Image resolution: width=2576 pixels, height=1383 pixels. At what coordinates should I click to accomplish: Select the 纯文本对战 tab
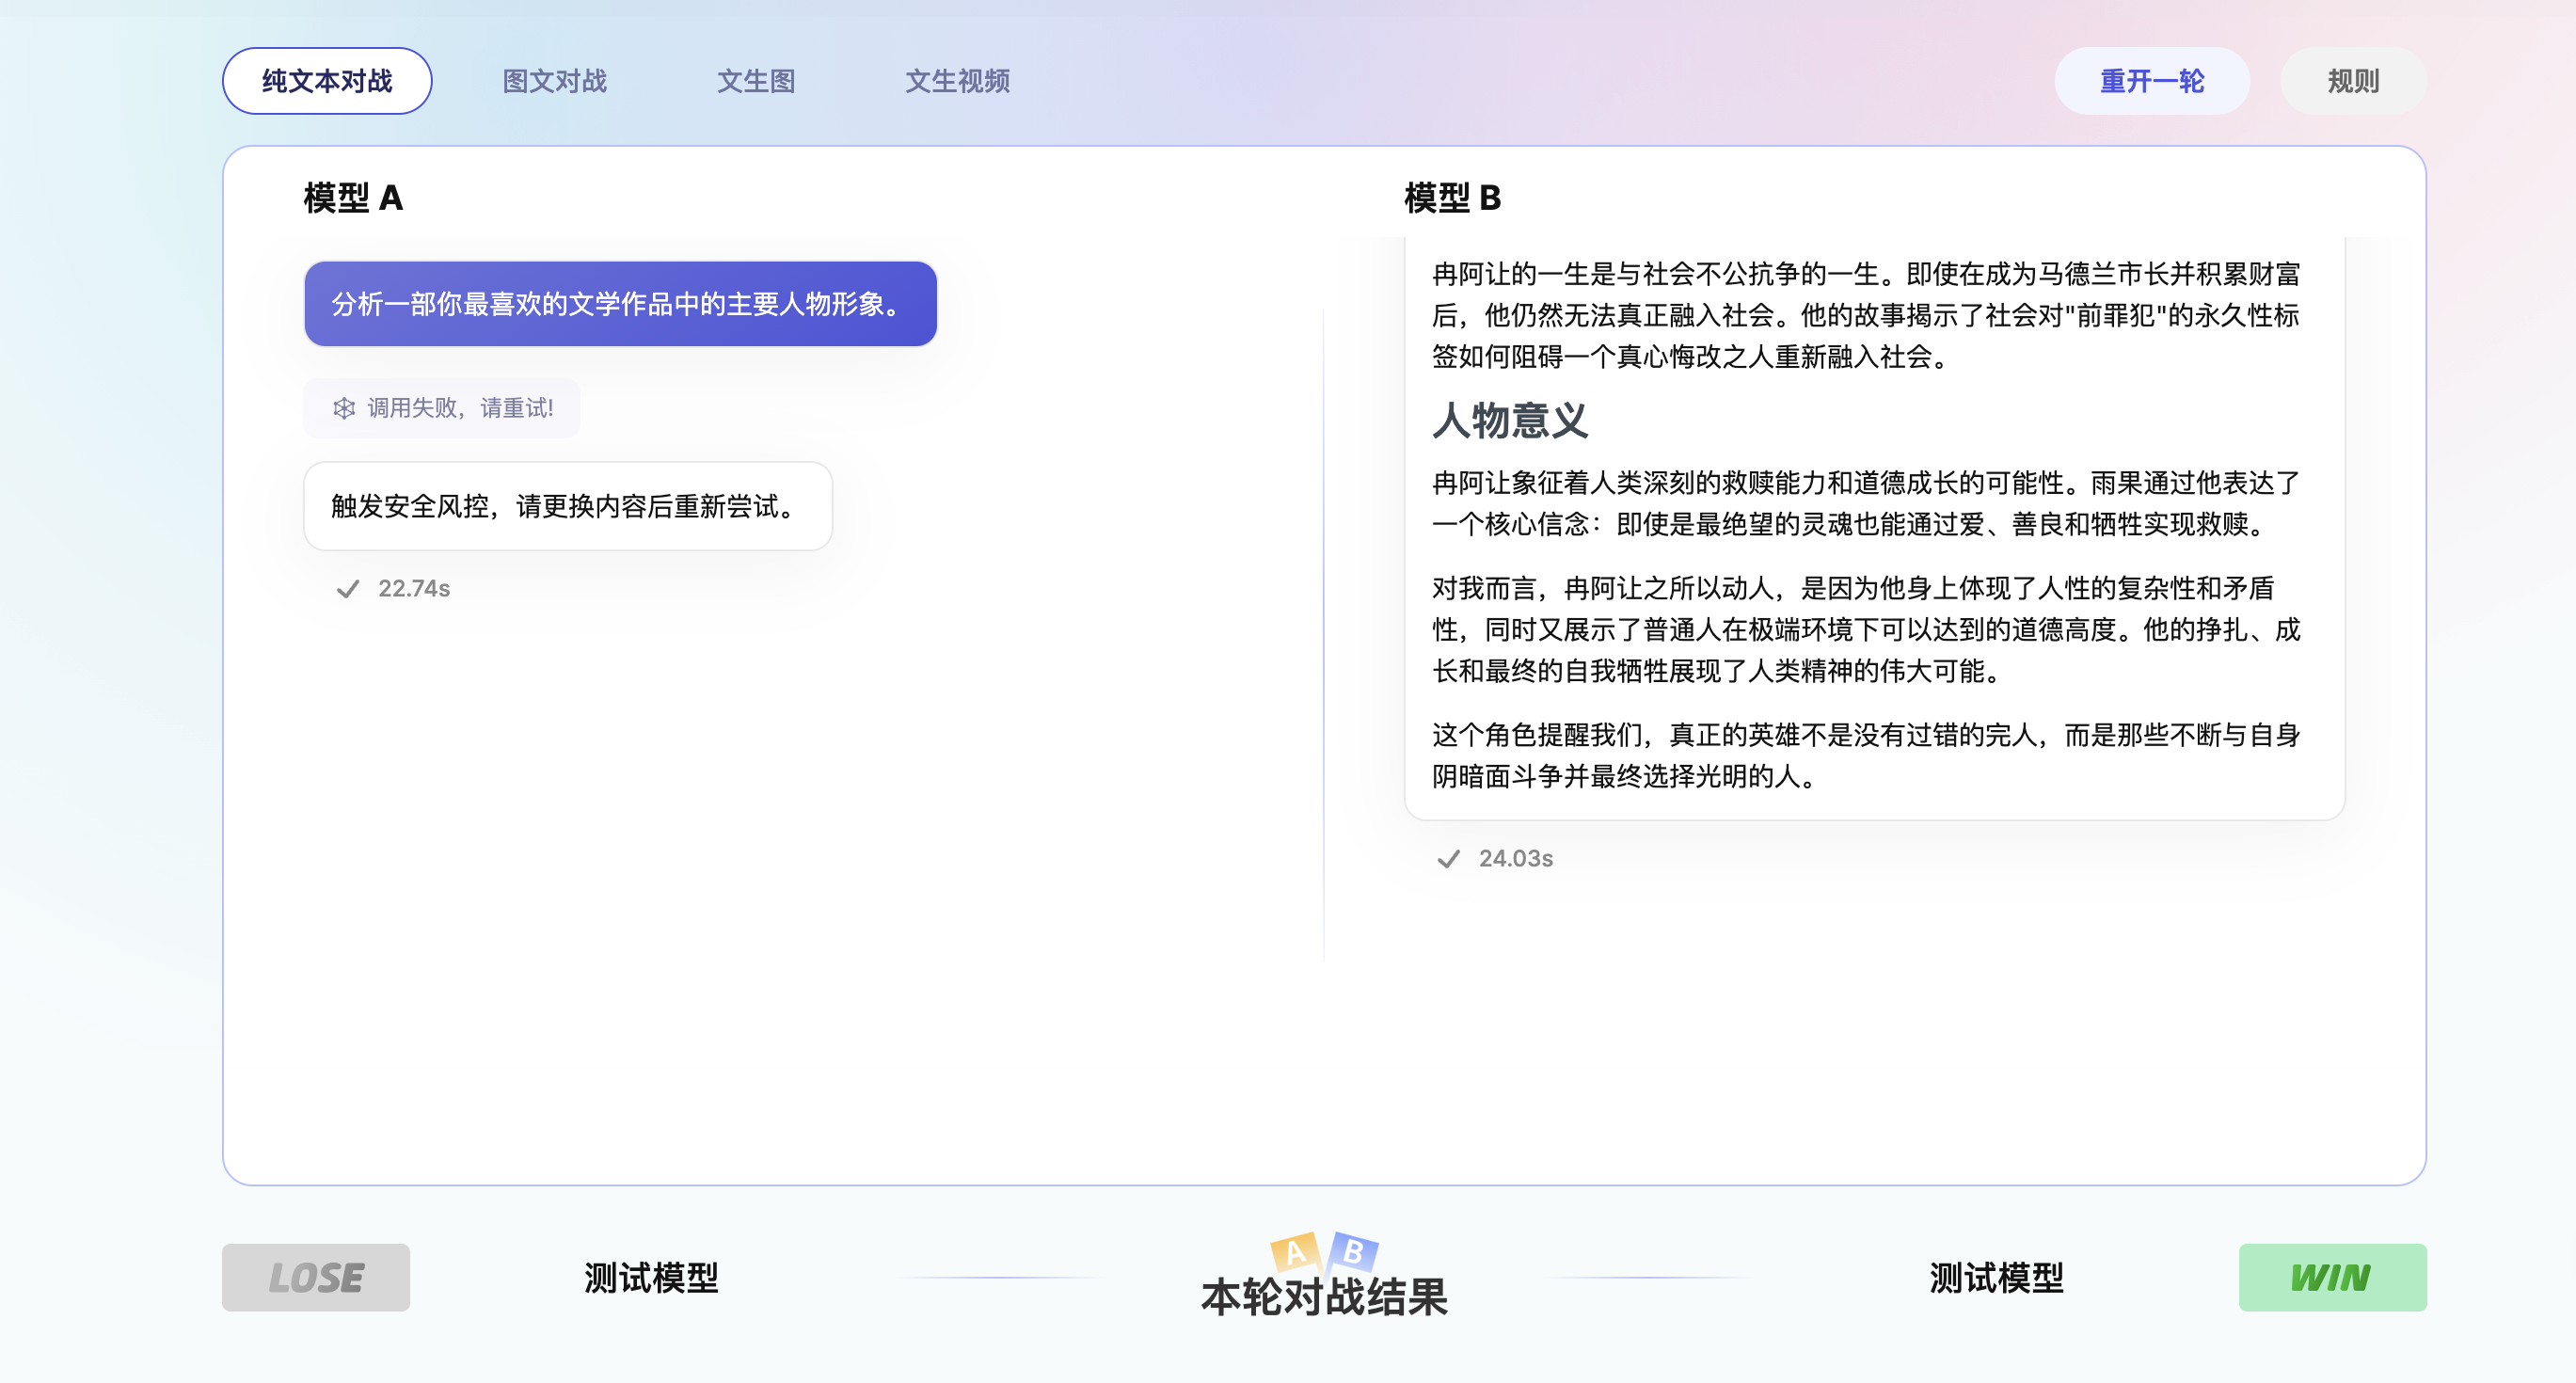coord(327,81)
